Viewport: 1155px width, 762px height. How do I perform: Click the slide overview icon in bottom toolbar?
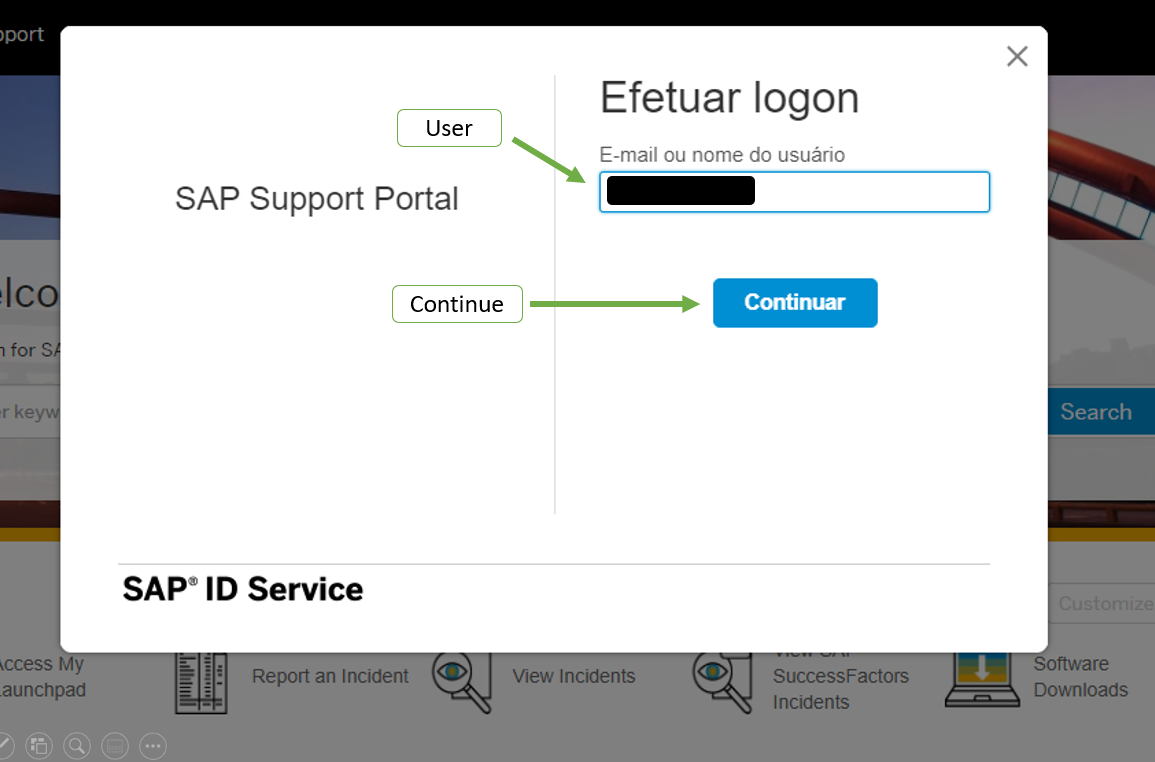(x=39, y=746)
